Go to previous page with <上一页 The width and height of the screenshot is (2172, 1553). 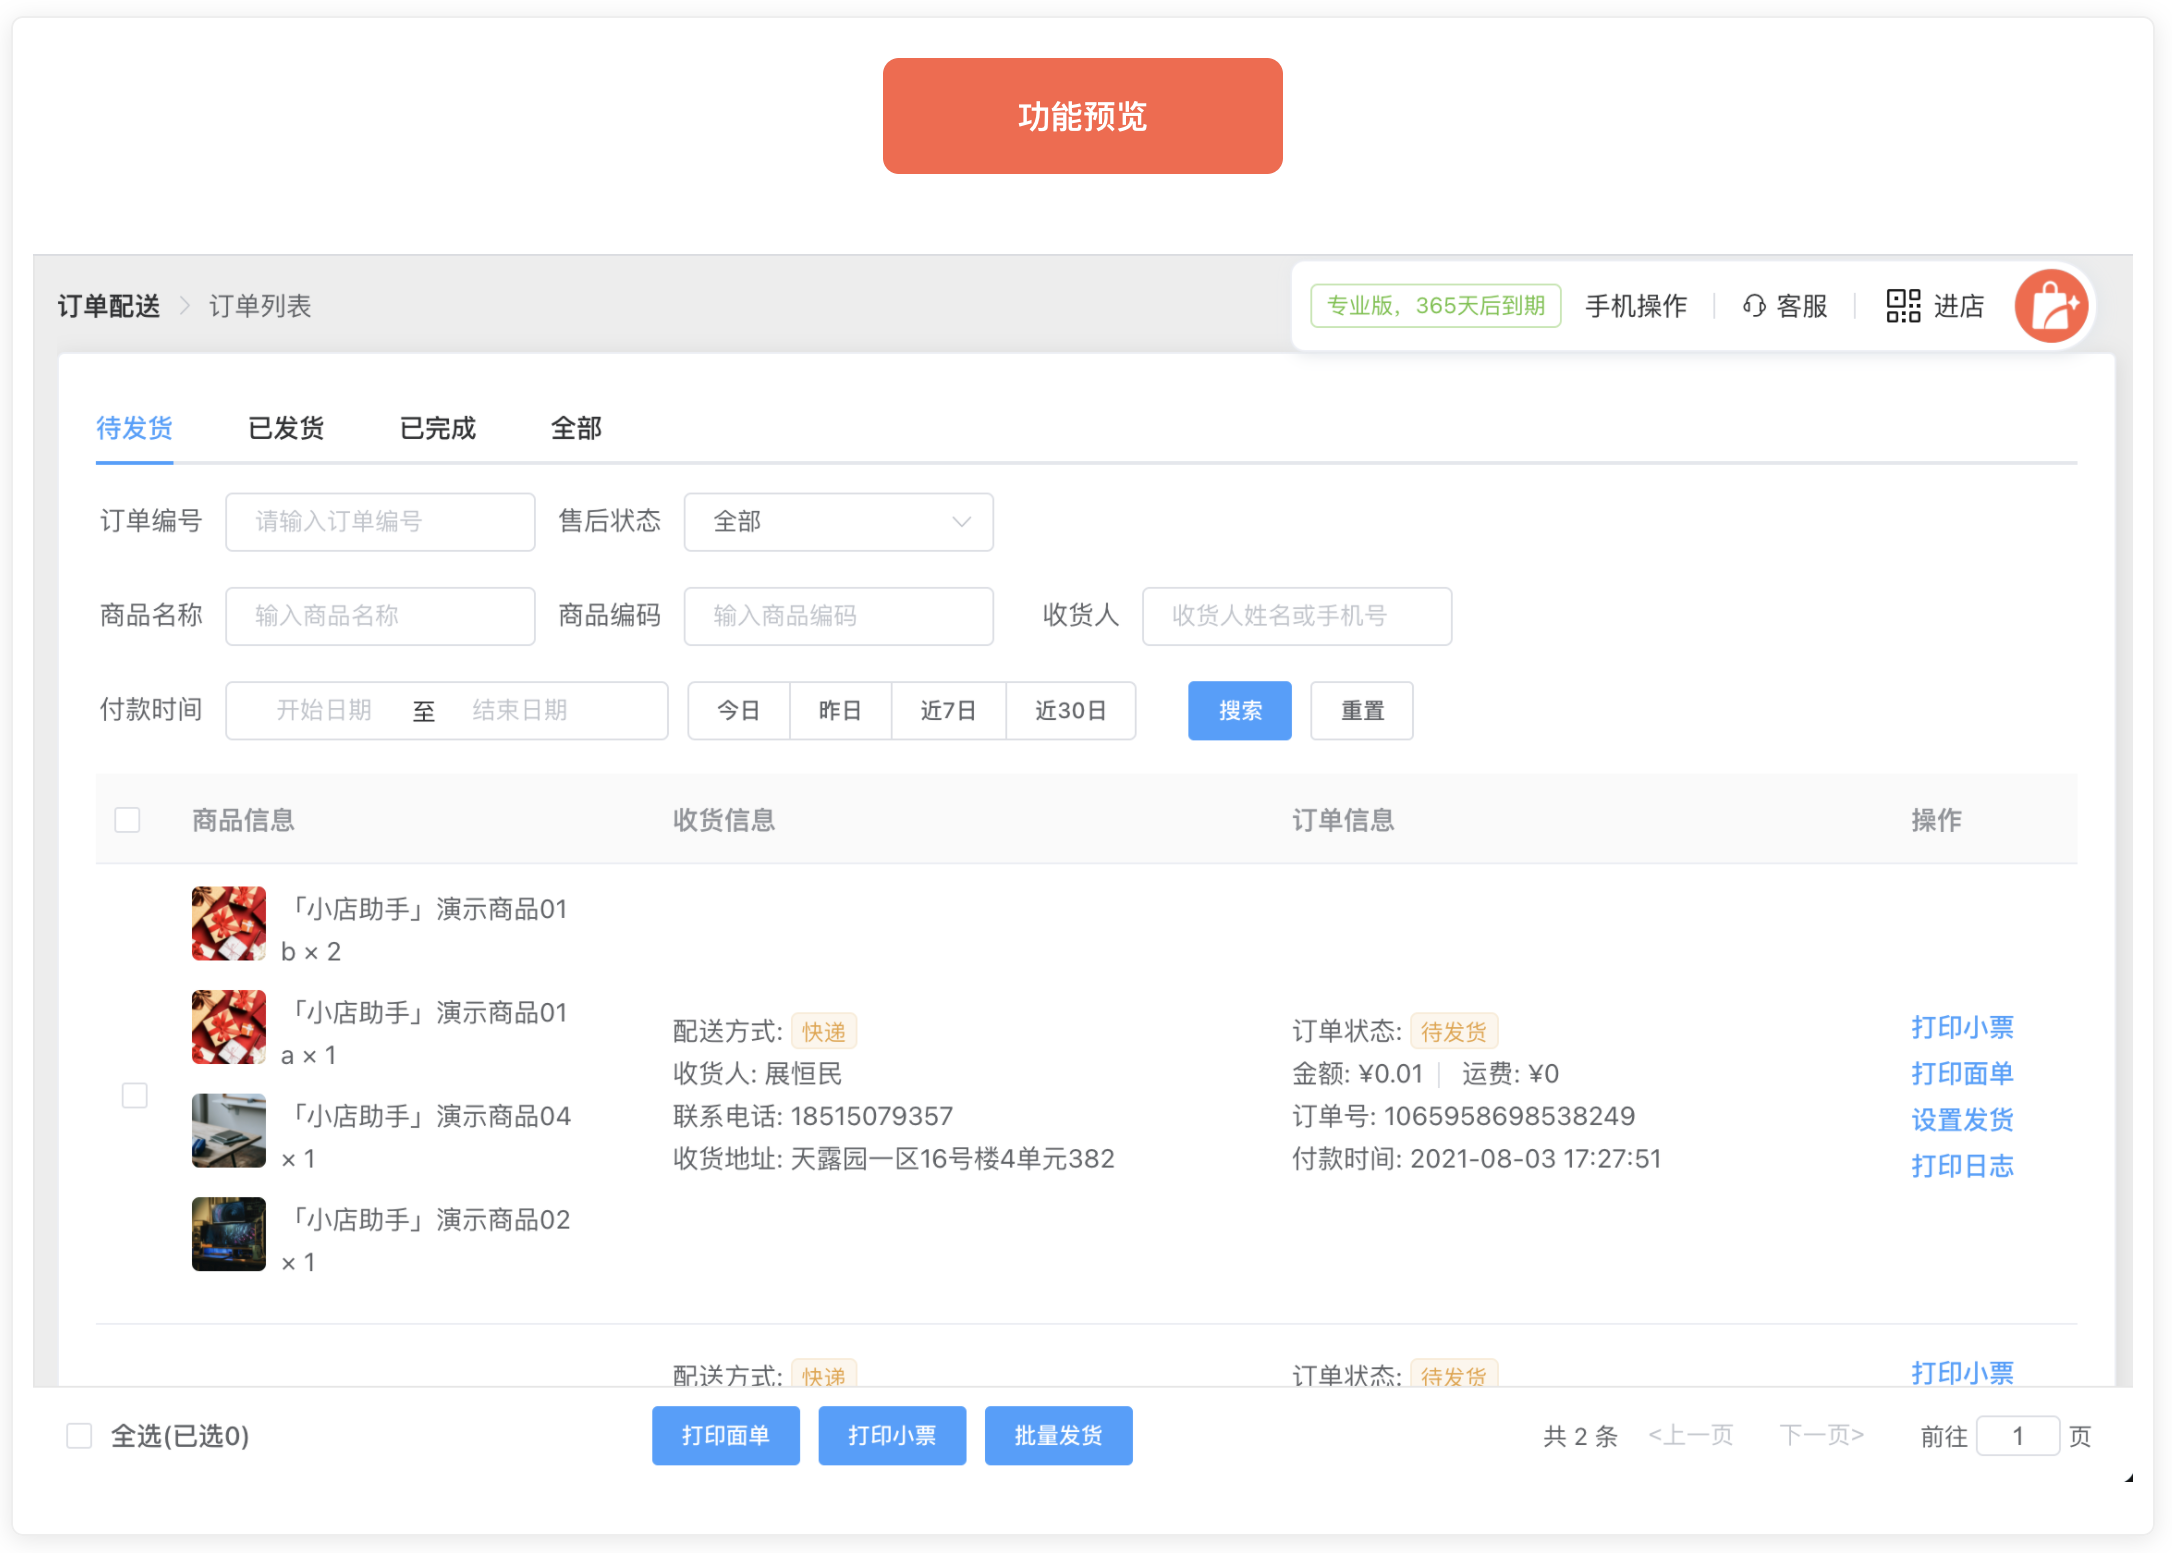click(1690, 1437)
